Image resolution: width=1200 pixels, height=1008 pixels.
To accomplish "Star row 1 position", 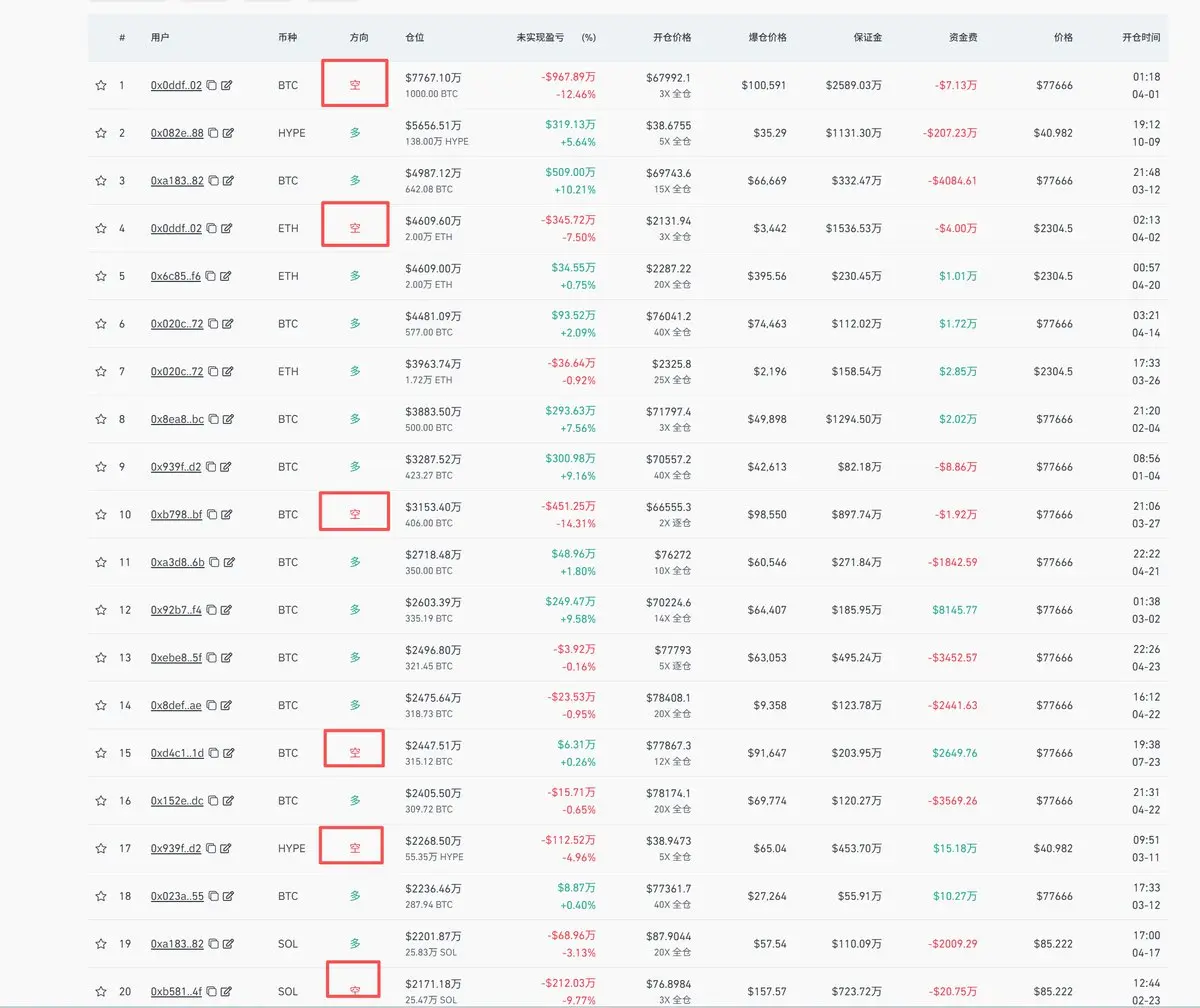I will [x=100, y=86].
